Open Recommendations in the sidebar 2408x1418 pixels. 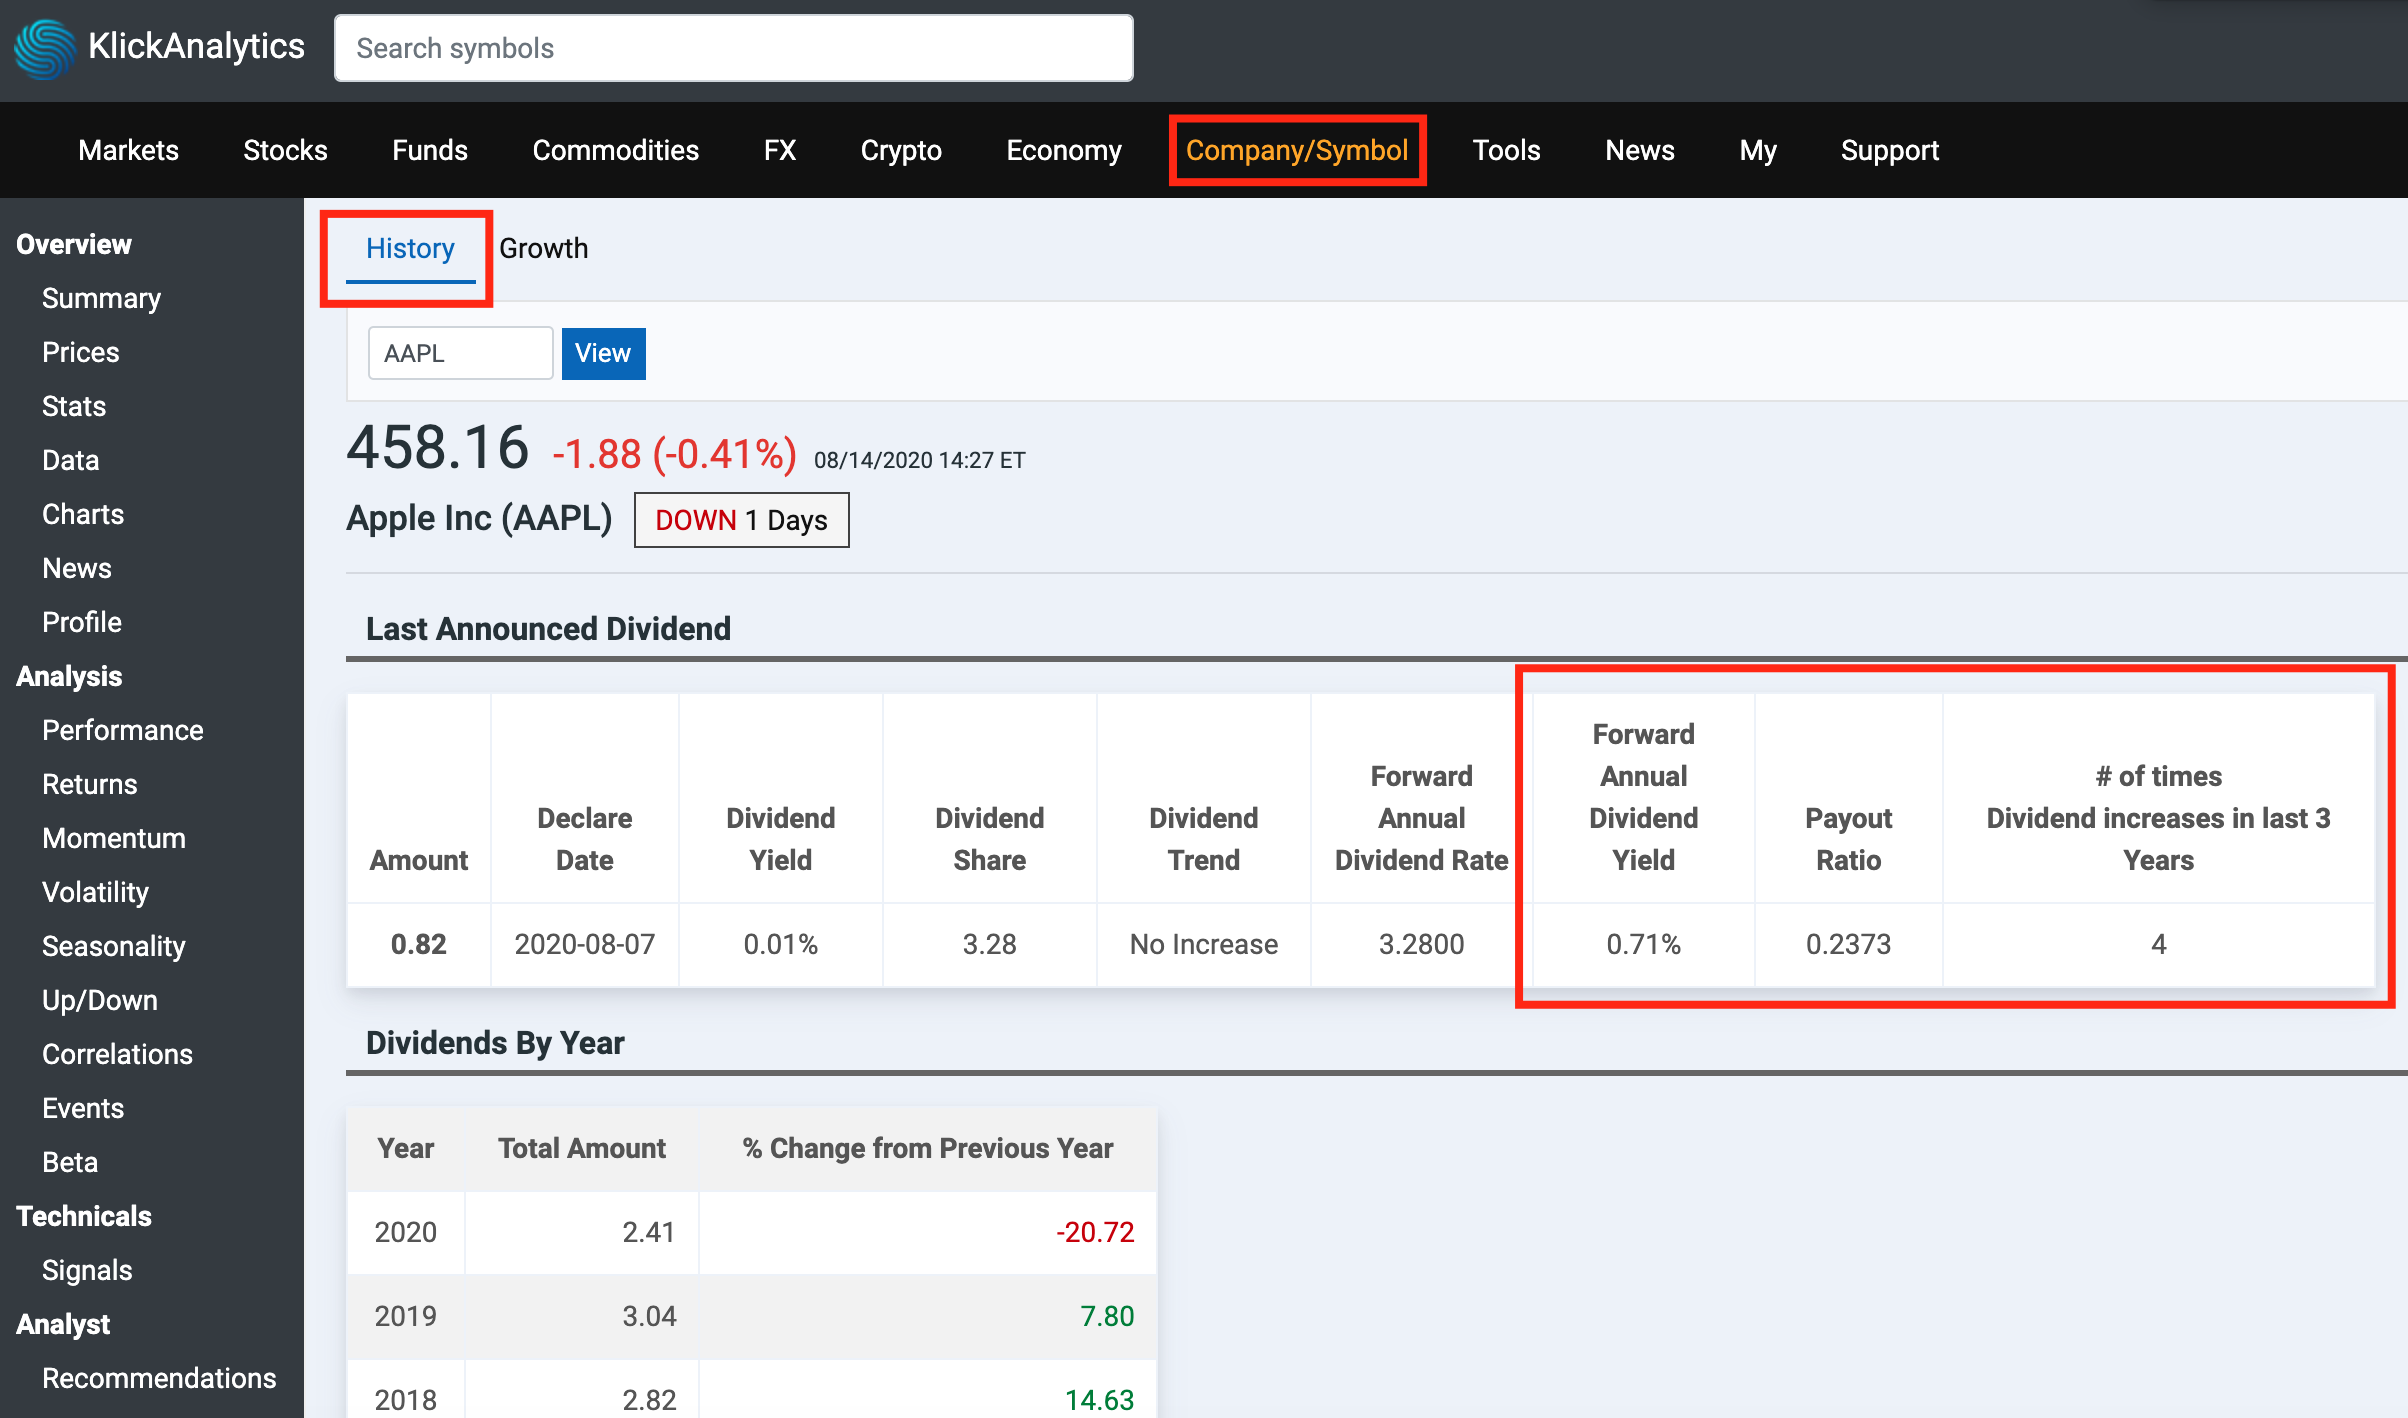point(159,1378)
